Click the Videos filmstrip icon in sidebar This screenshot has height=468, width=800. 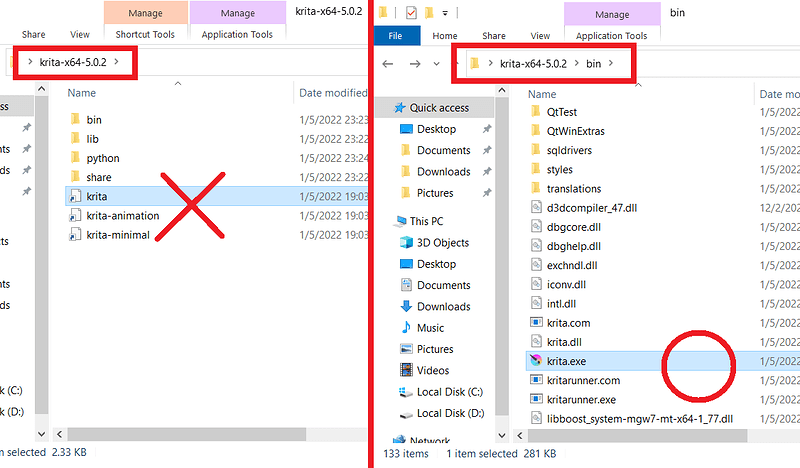coord(406,370)
